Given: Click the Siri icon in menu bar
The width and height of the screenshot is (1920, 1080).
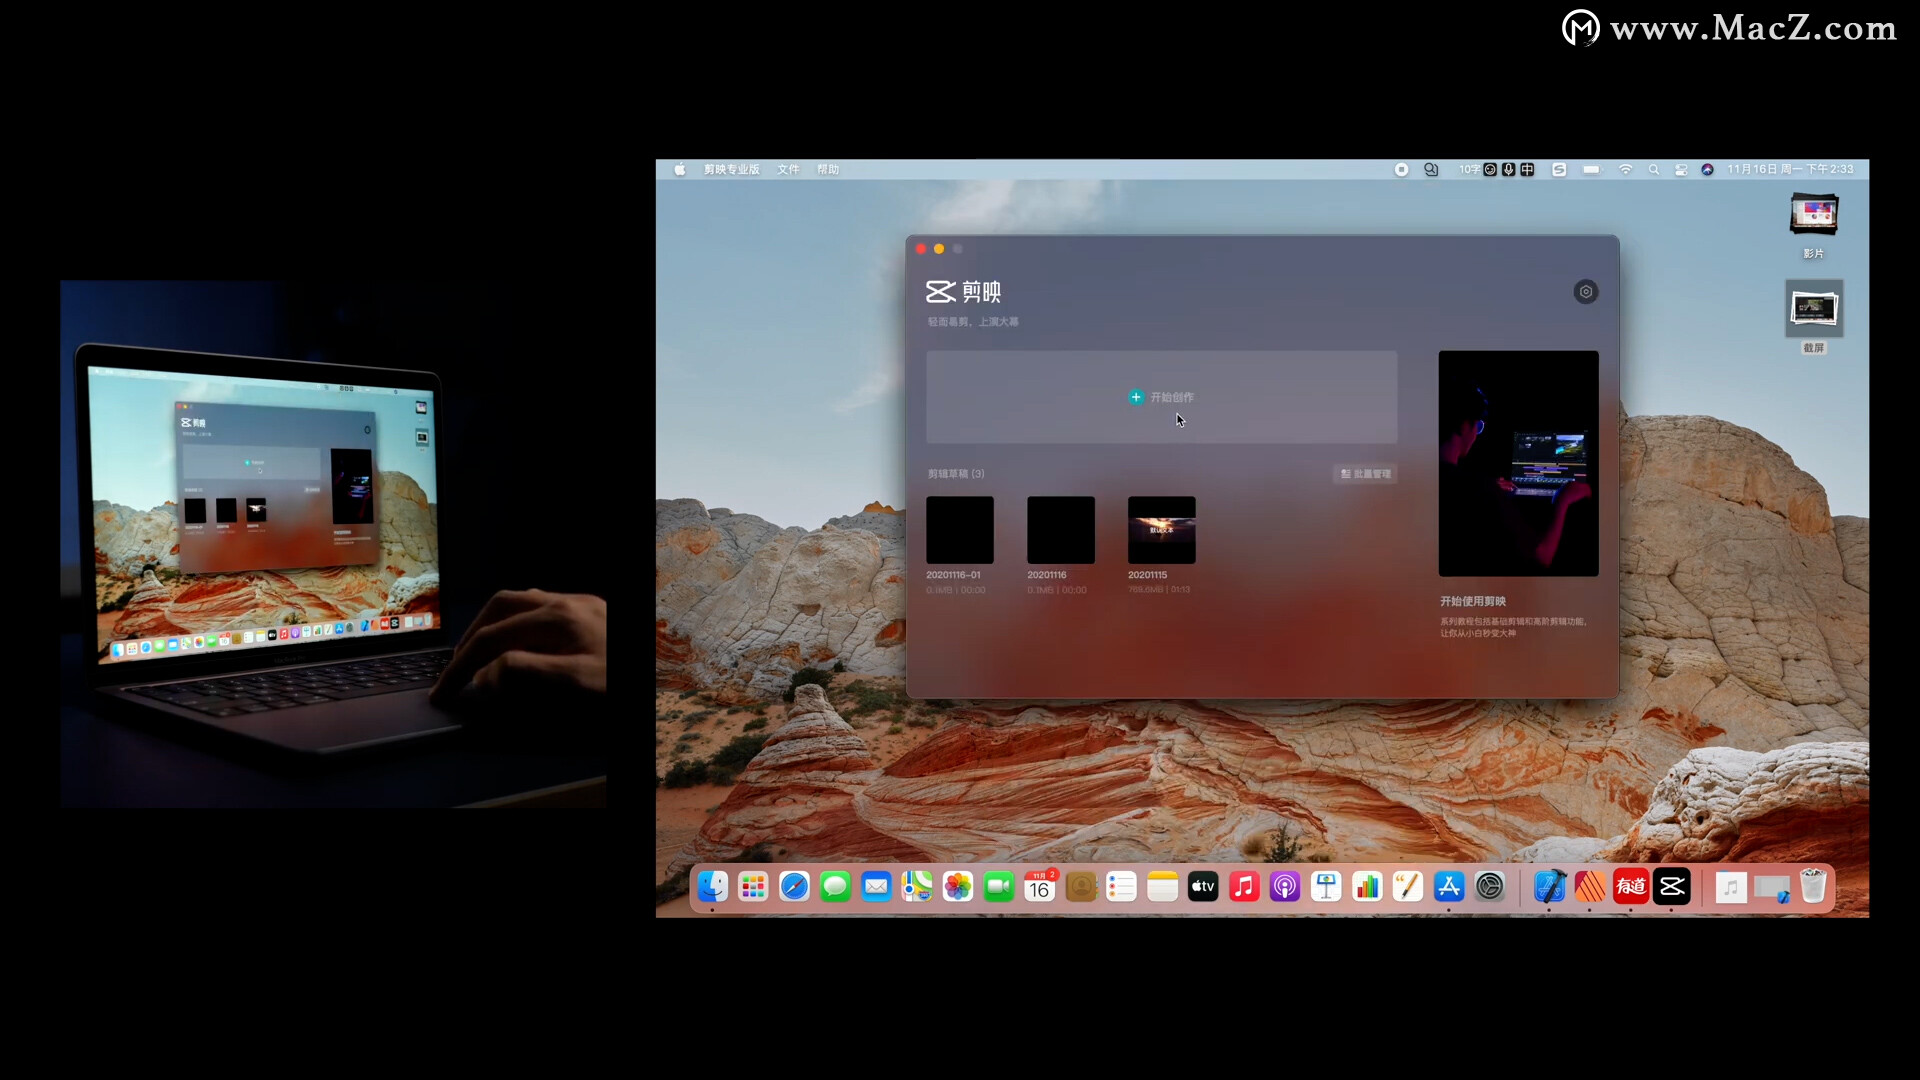Looking at the screenshot, I should (x=1707, y=170).
